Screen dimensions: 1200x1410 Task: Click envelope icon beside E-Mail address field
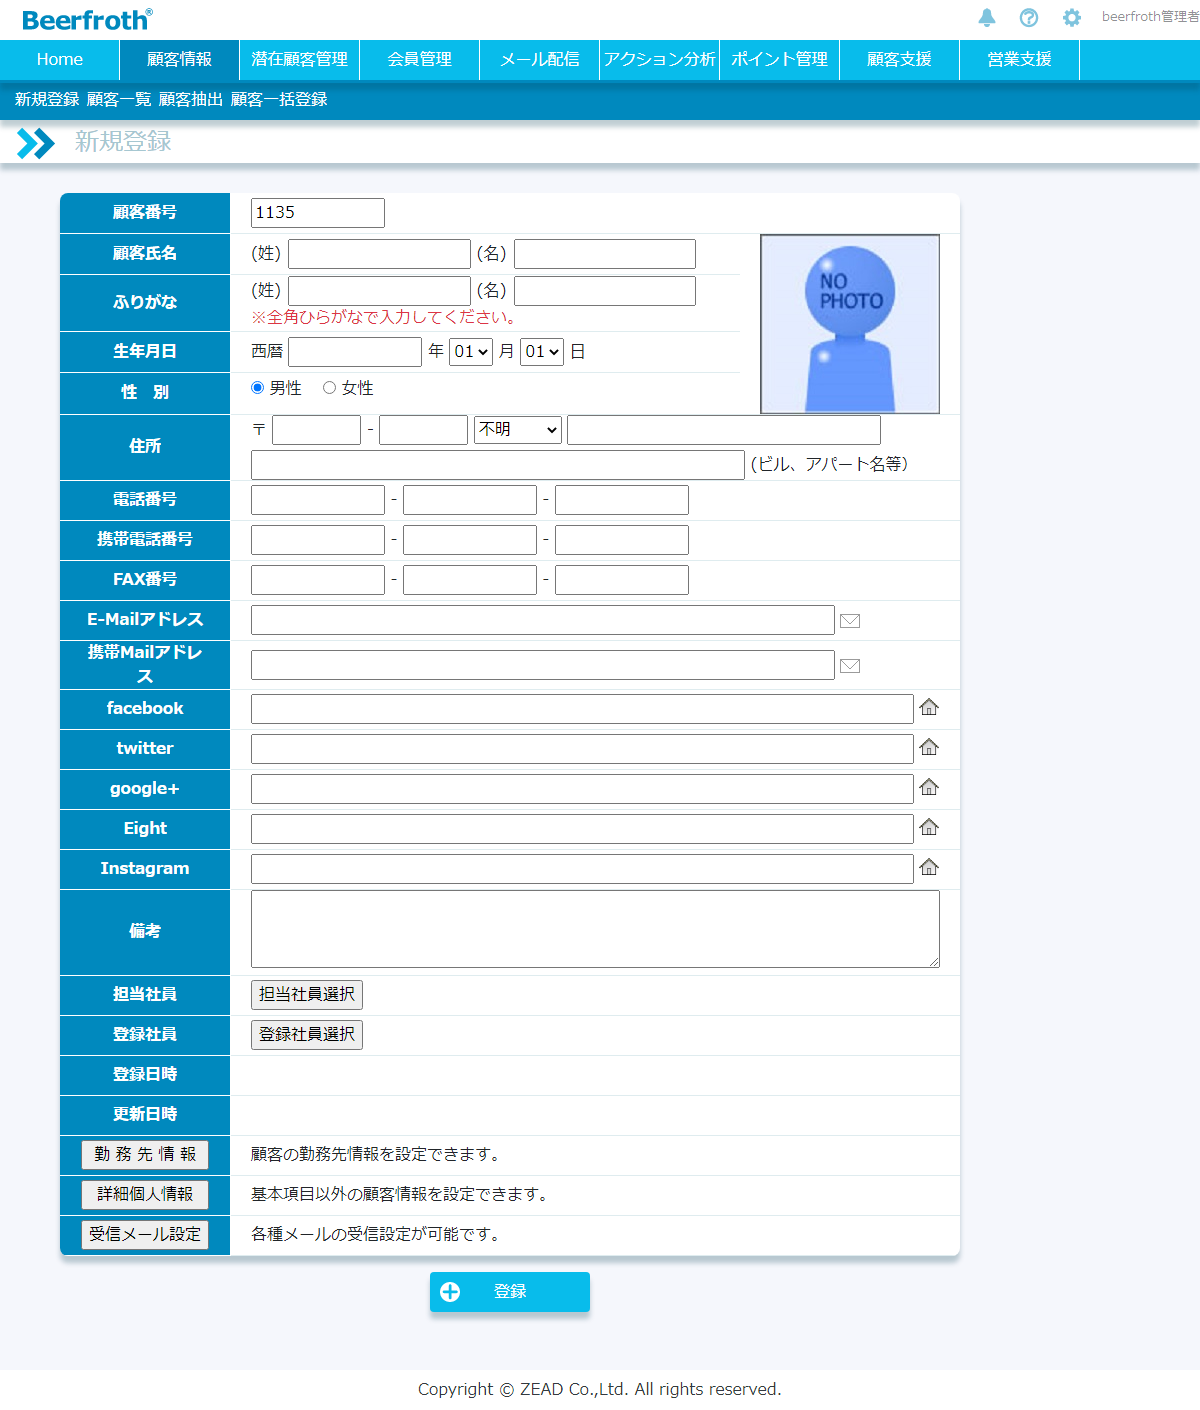[850, 621]
